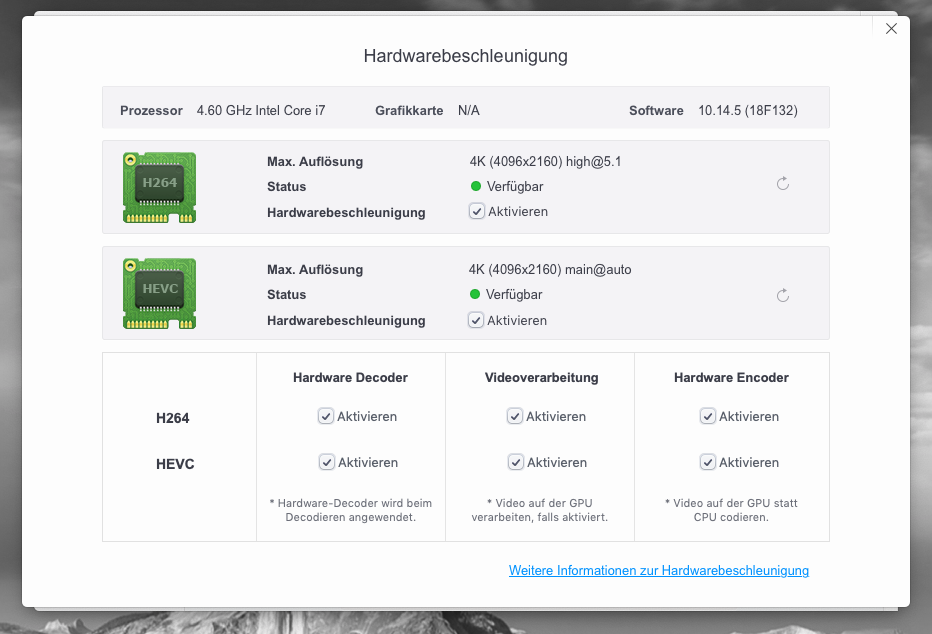Toggle Aktivieren checkbox in HEVC section

coord(476,320)
